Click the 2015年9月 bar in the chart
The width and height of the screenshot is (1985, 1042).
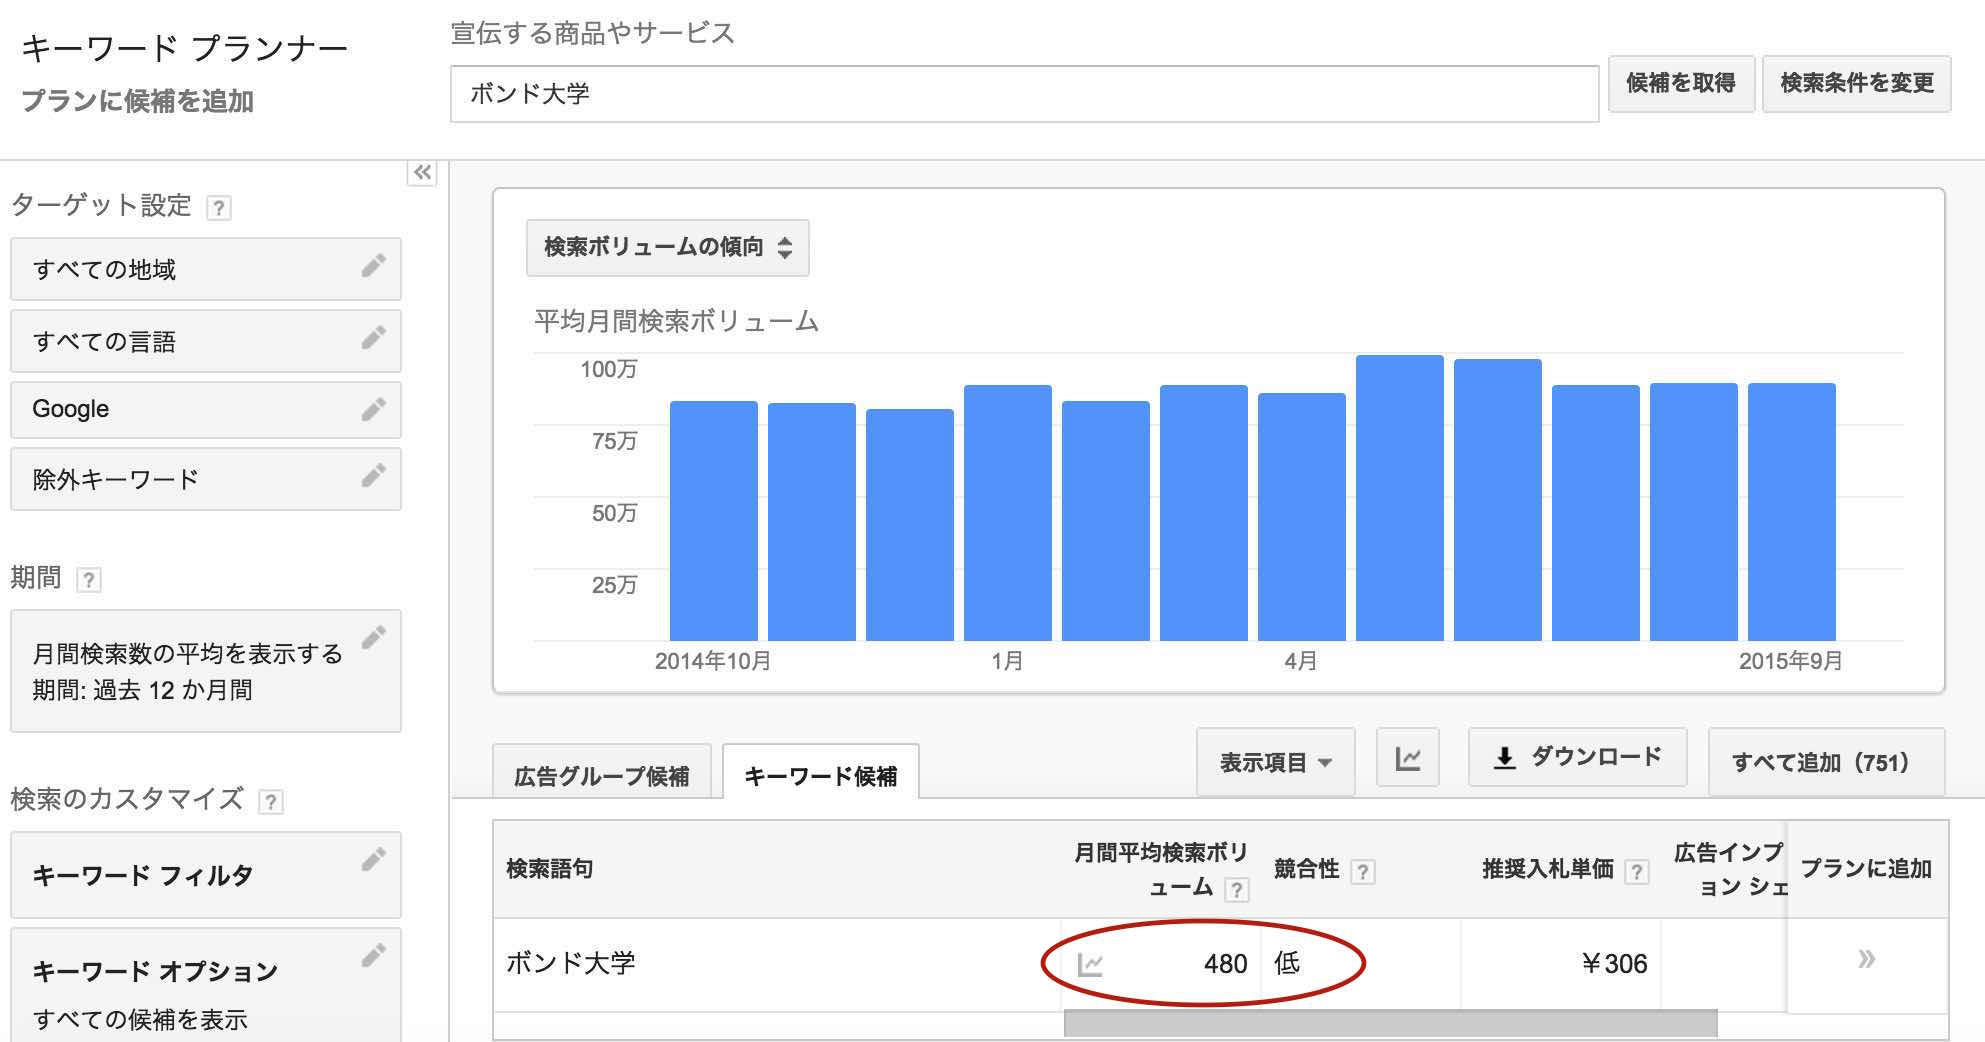(1792, 511)
